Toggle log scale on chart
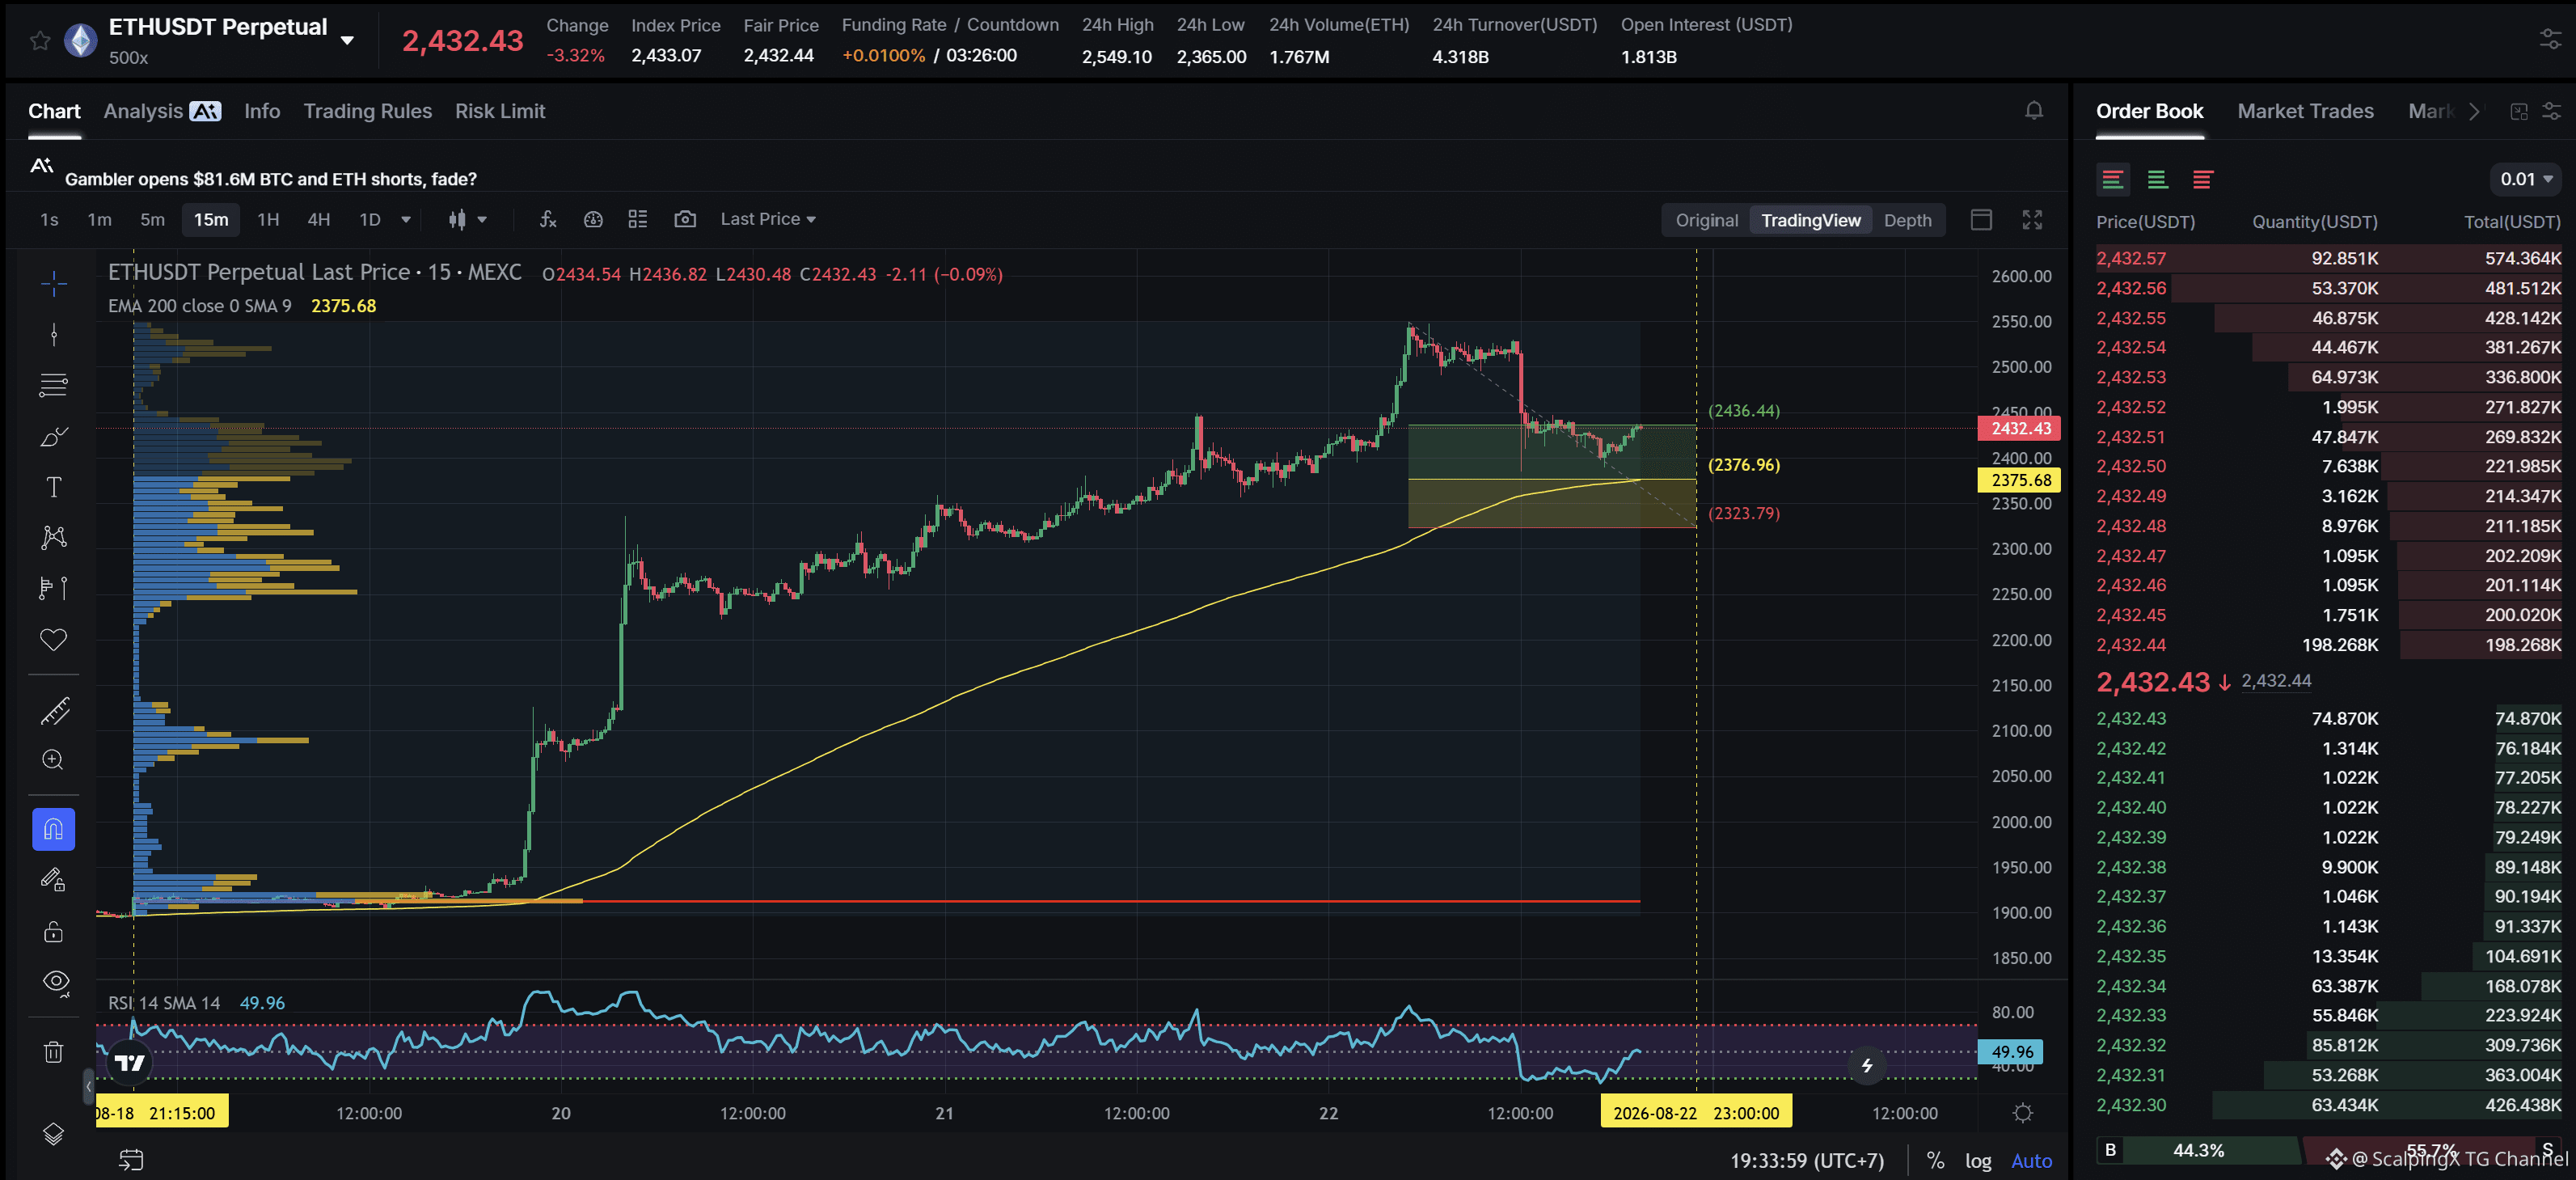This screenshot has width=2576, height=1180. click(1978, 1161)
